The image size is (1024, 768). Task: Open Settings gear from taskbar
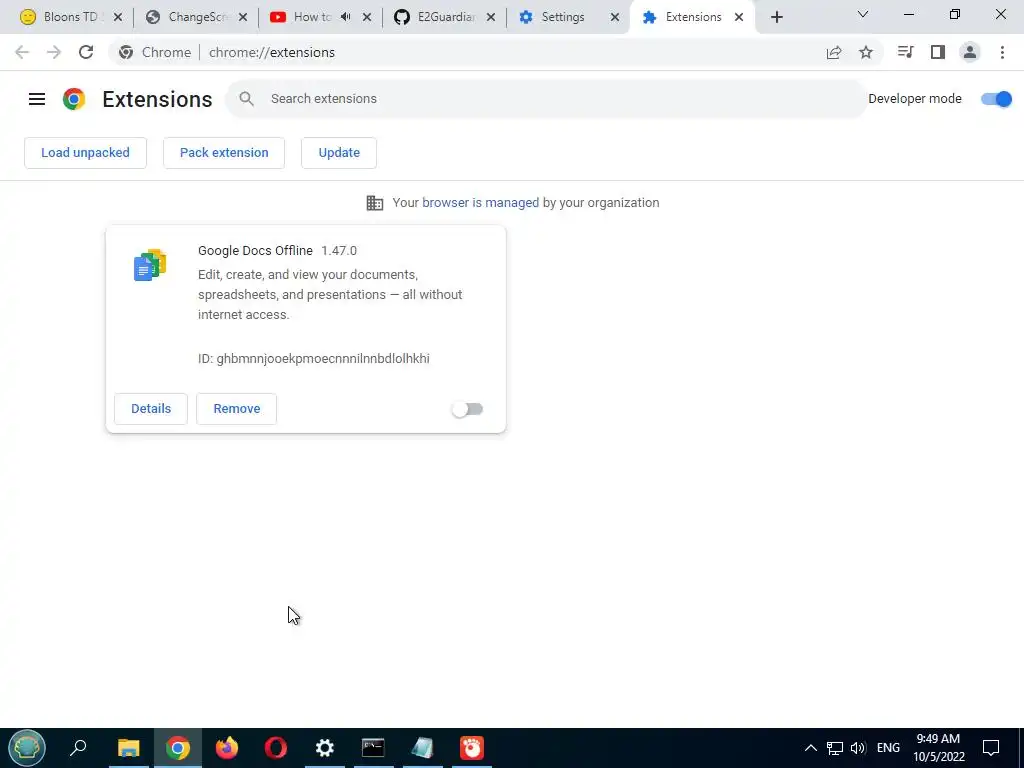(x=325, y=748)
